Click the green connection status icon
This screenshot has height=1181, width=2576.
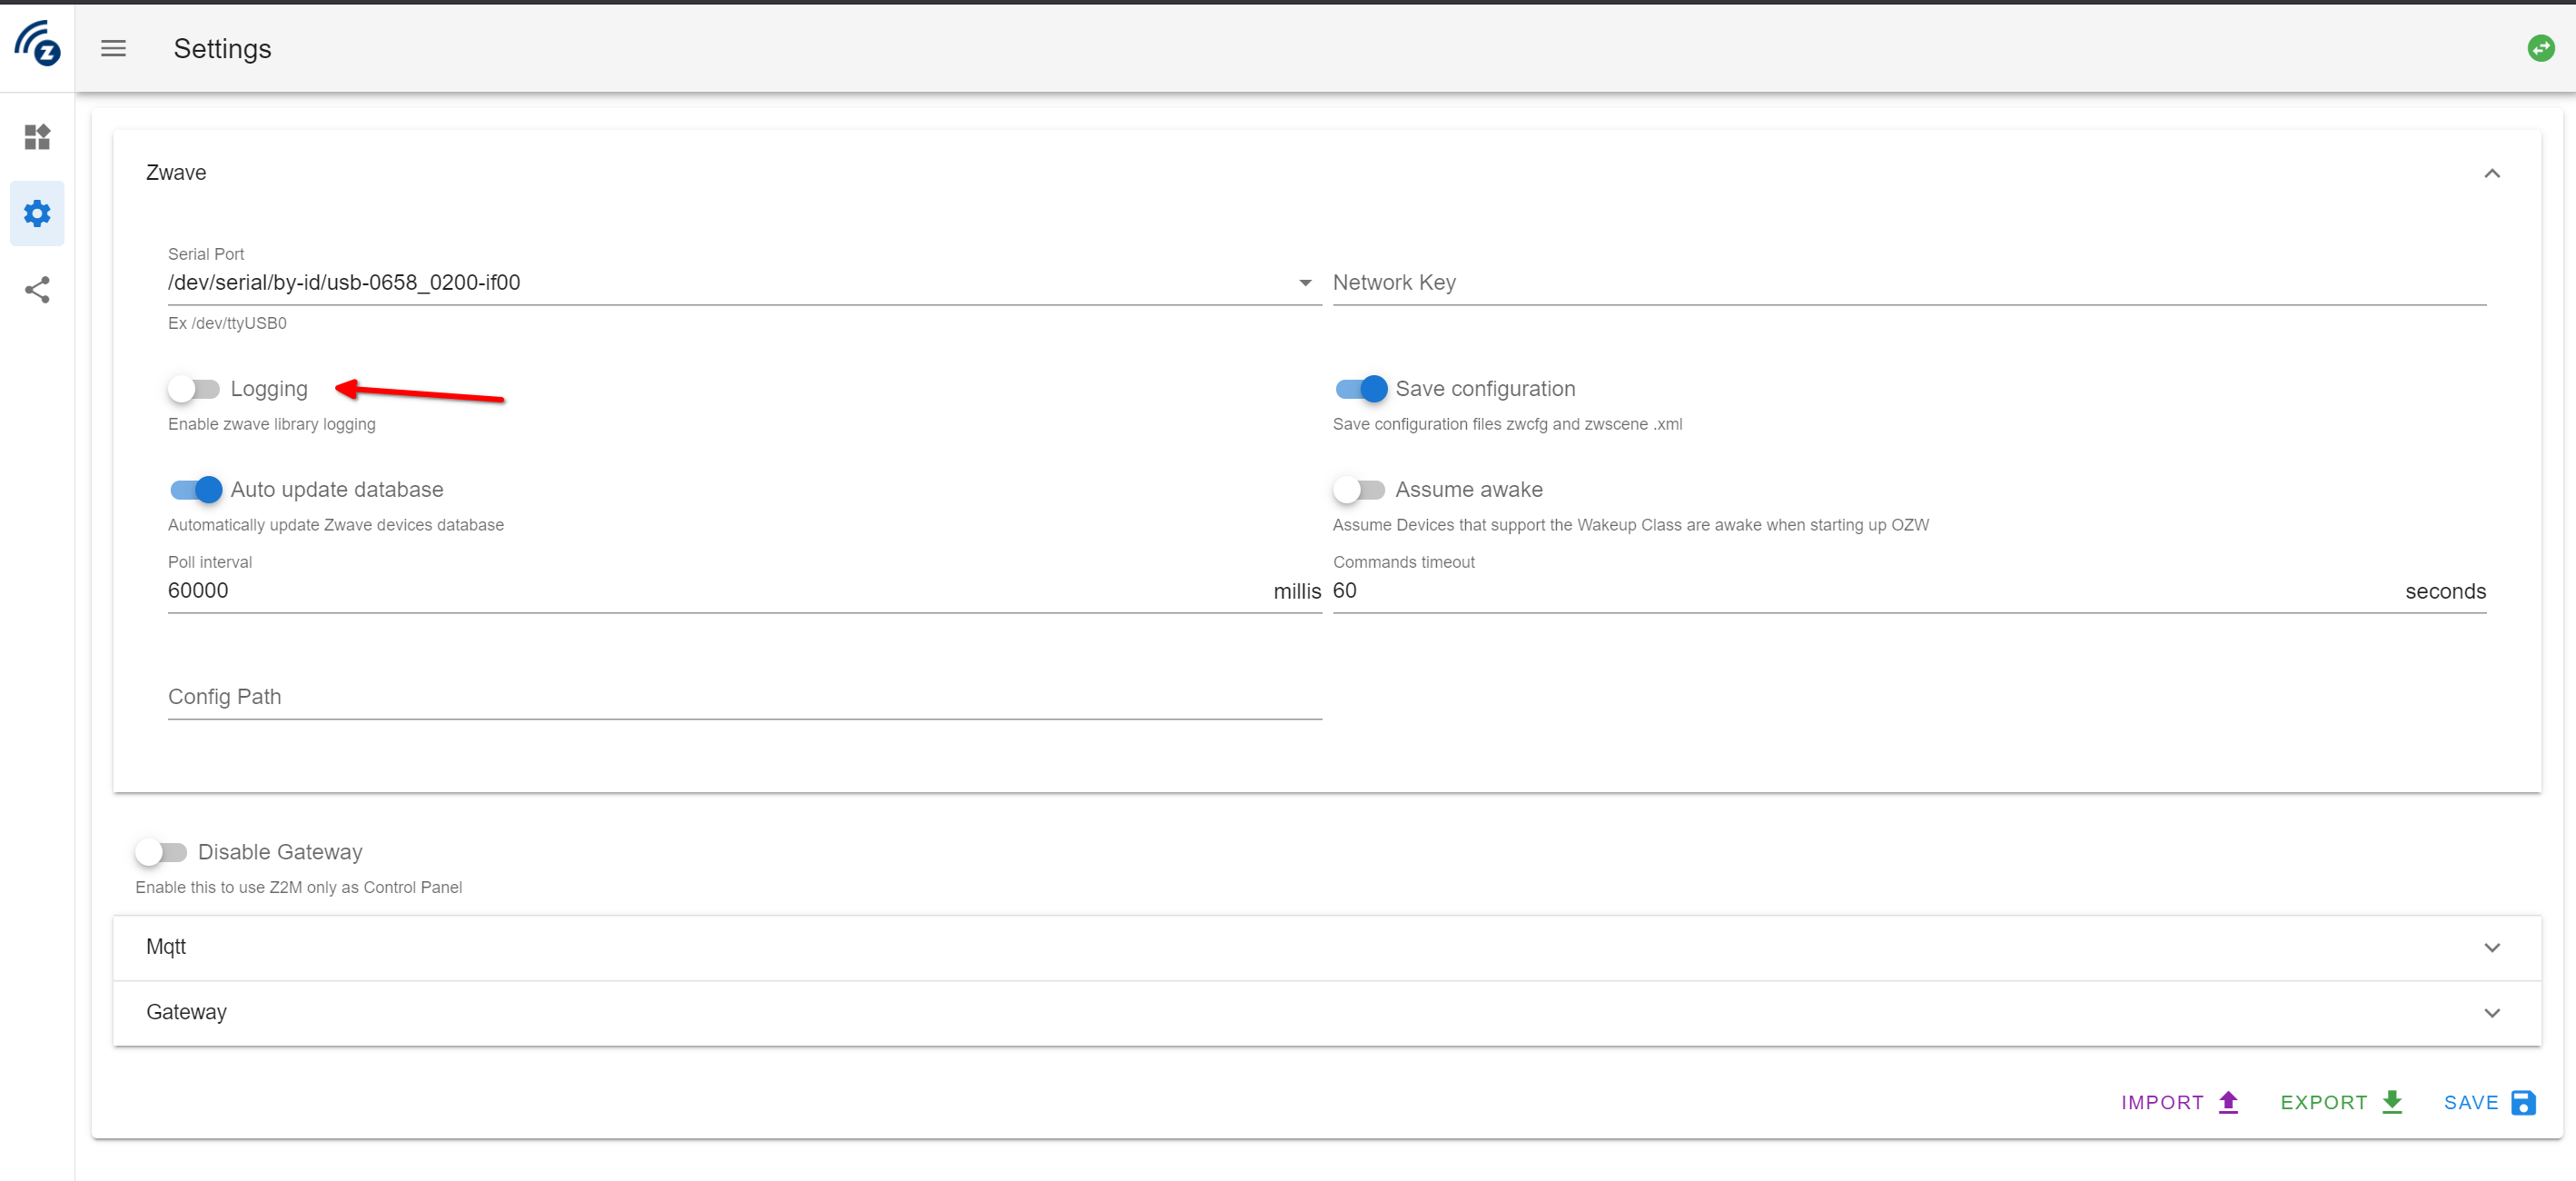pyautogui.click(x=2540, y=48)
